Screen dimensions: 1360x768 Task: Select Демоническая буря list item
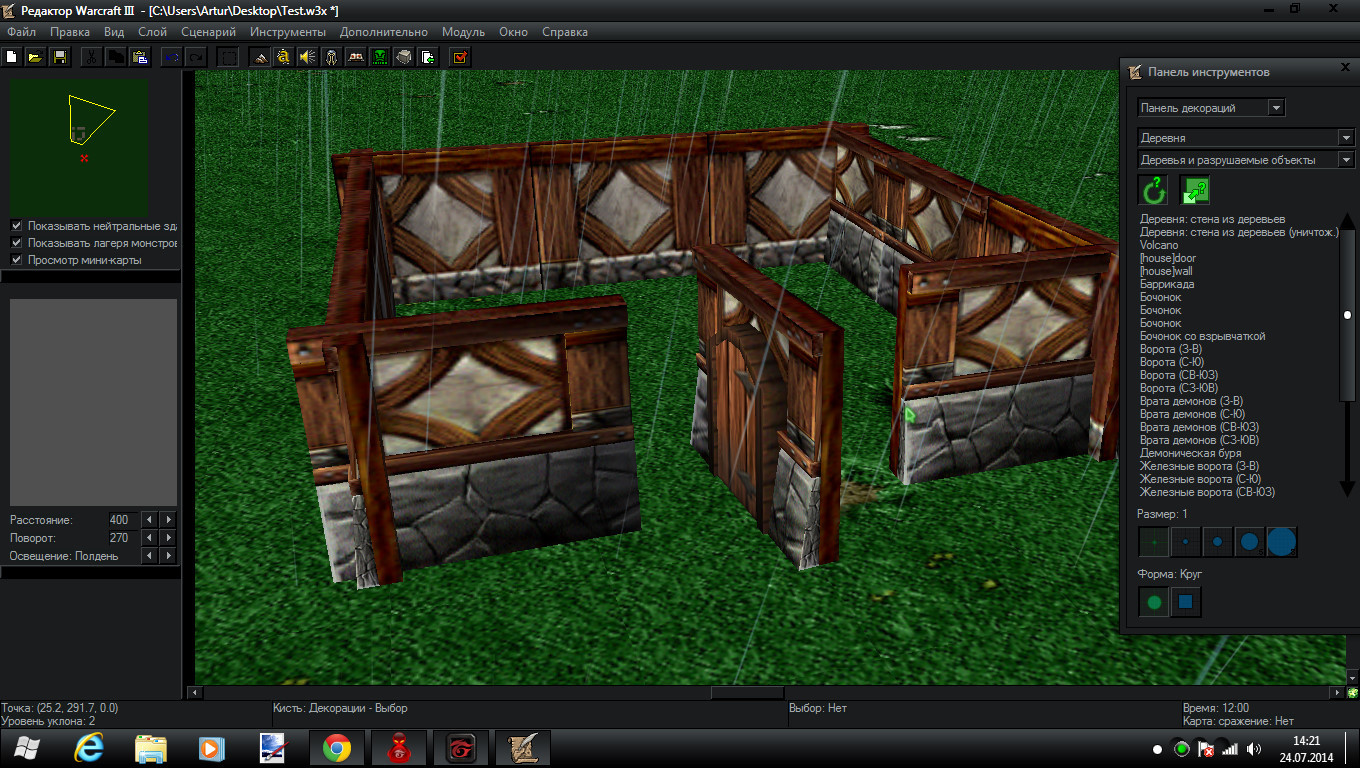(x=1191, y=453)
